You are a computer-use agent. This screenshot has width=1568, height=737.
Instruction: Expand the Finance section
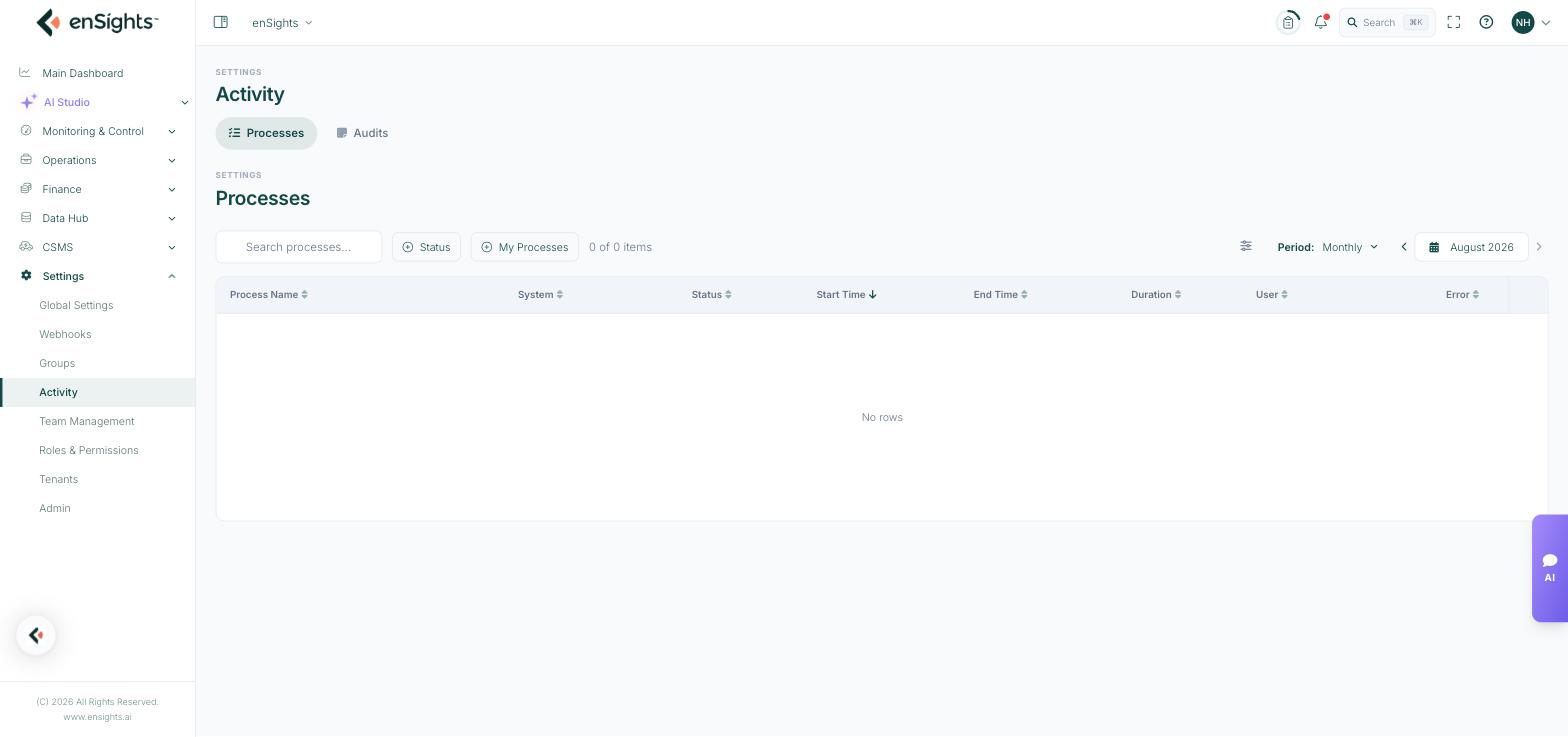pos(98,189)
